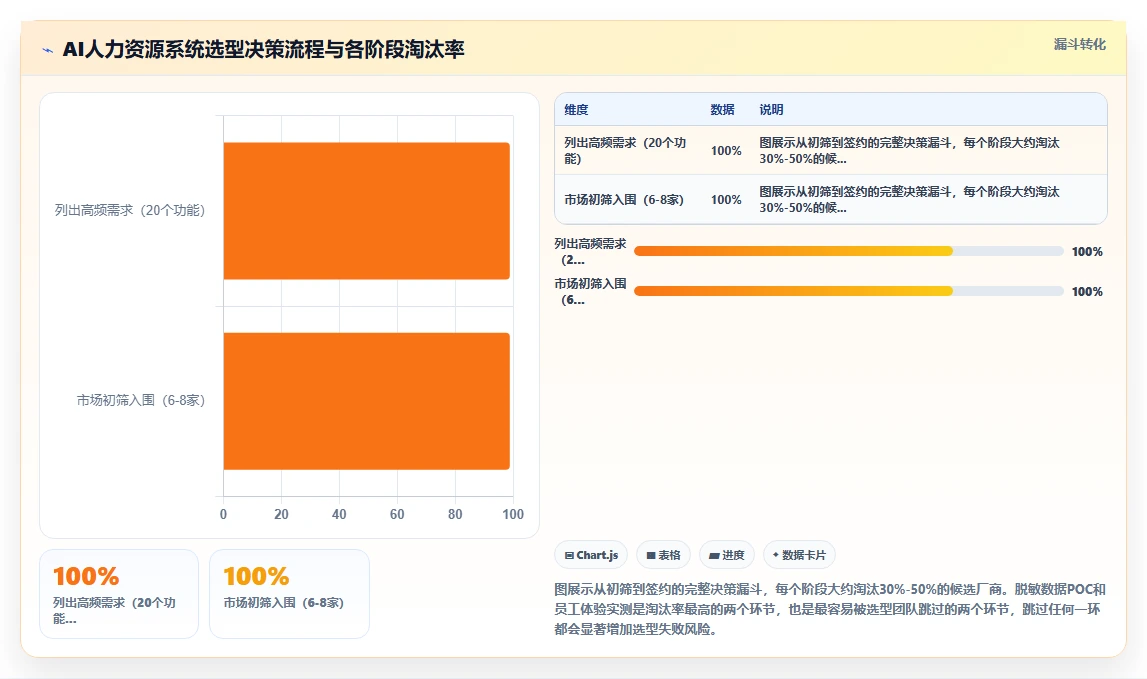
Task: Click the 市场初筛入围 progress row label
Action: coord(590,292)
